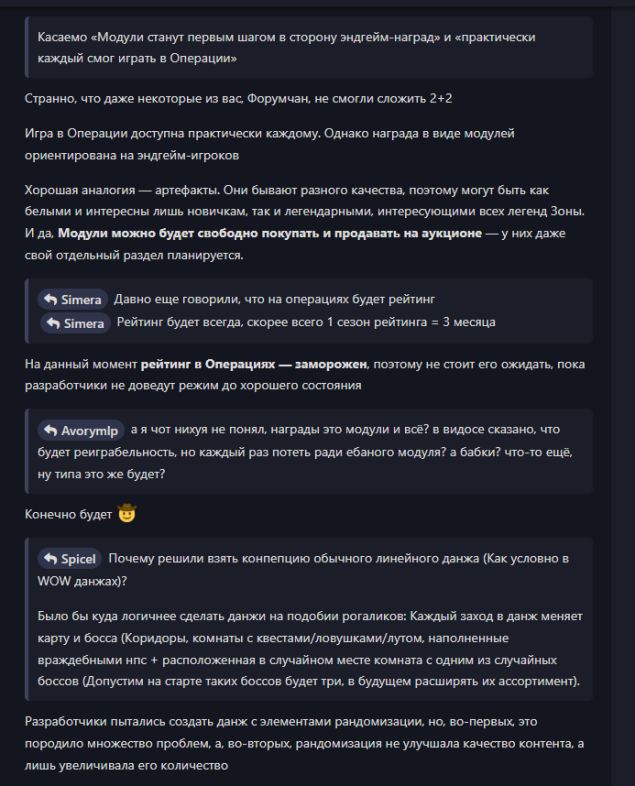Click the reply arrow beside Spicel
Screen dimensions: 635x786
49,560
